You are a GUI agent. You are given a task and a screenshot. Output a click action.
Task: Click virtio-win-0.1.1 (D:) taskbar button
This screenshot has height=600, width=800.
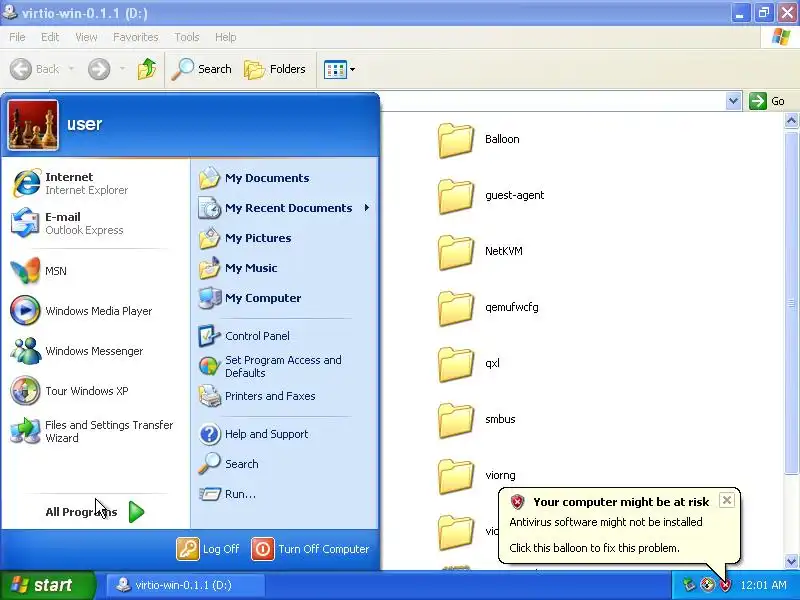click(x=186, y=585)
